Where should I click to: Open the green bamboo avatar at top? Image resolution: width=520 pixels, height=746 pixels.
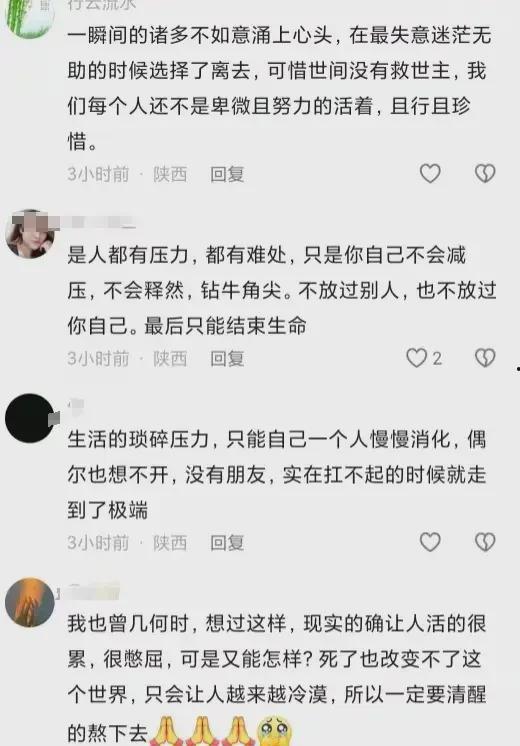(x=29, y=15)
